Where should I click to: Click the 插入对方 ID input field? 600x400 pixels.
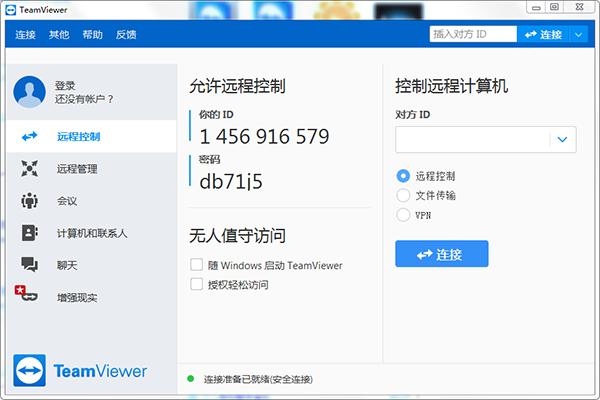[x=473, y=34]
